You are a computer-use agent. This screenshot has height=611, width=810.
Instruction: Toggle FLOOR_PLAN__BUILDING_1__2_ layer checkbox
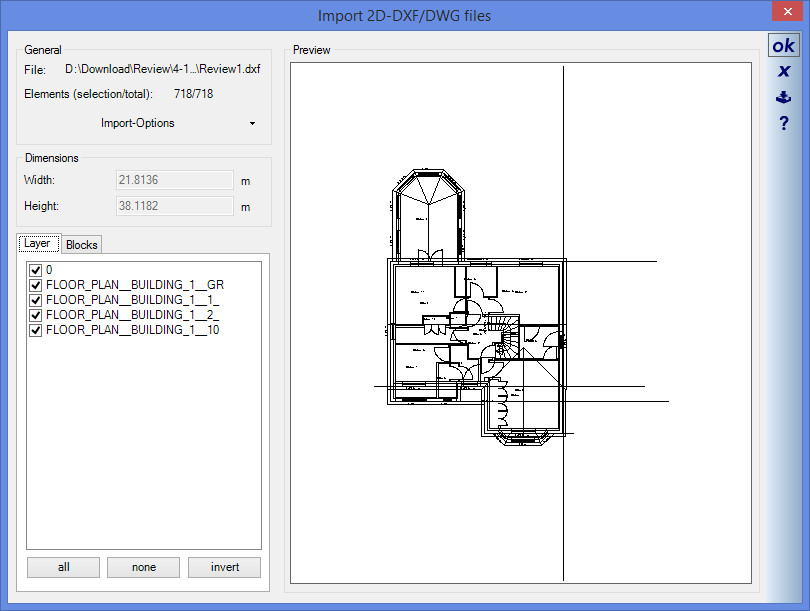35,315
